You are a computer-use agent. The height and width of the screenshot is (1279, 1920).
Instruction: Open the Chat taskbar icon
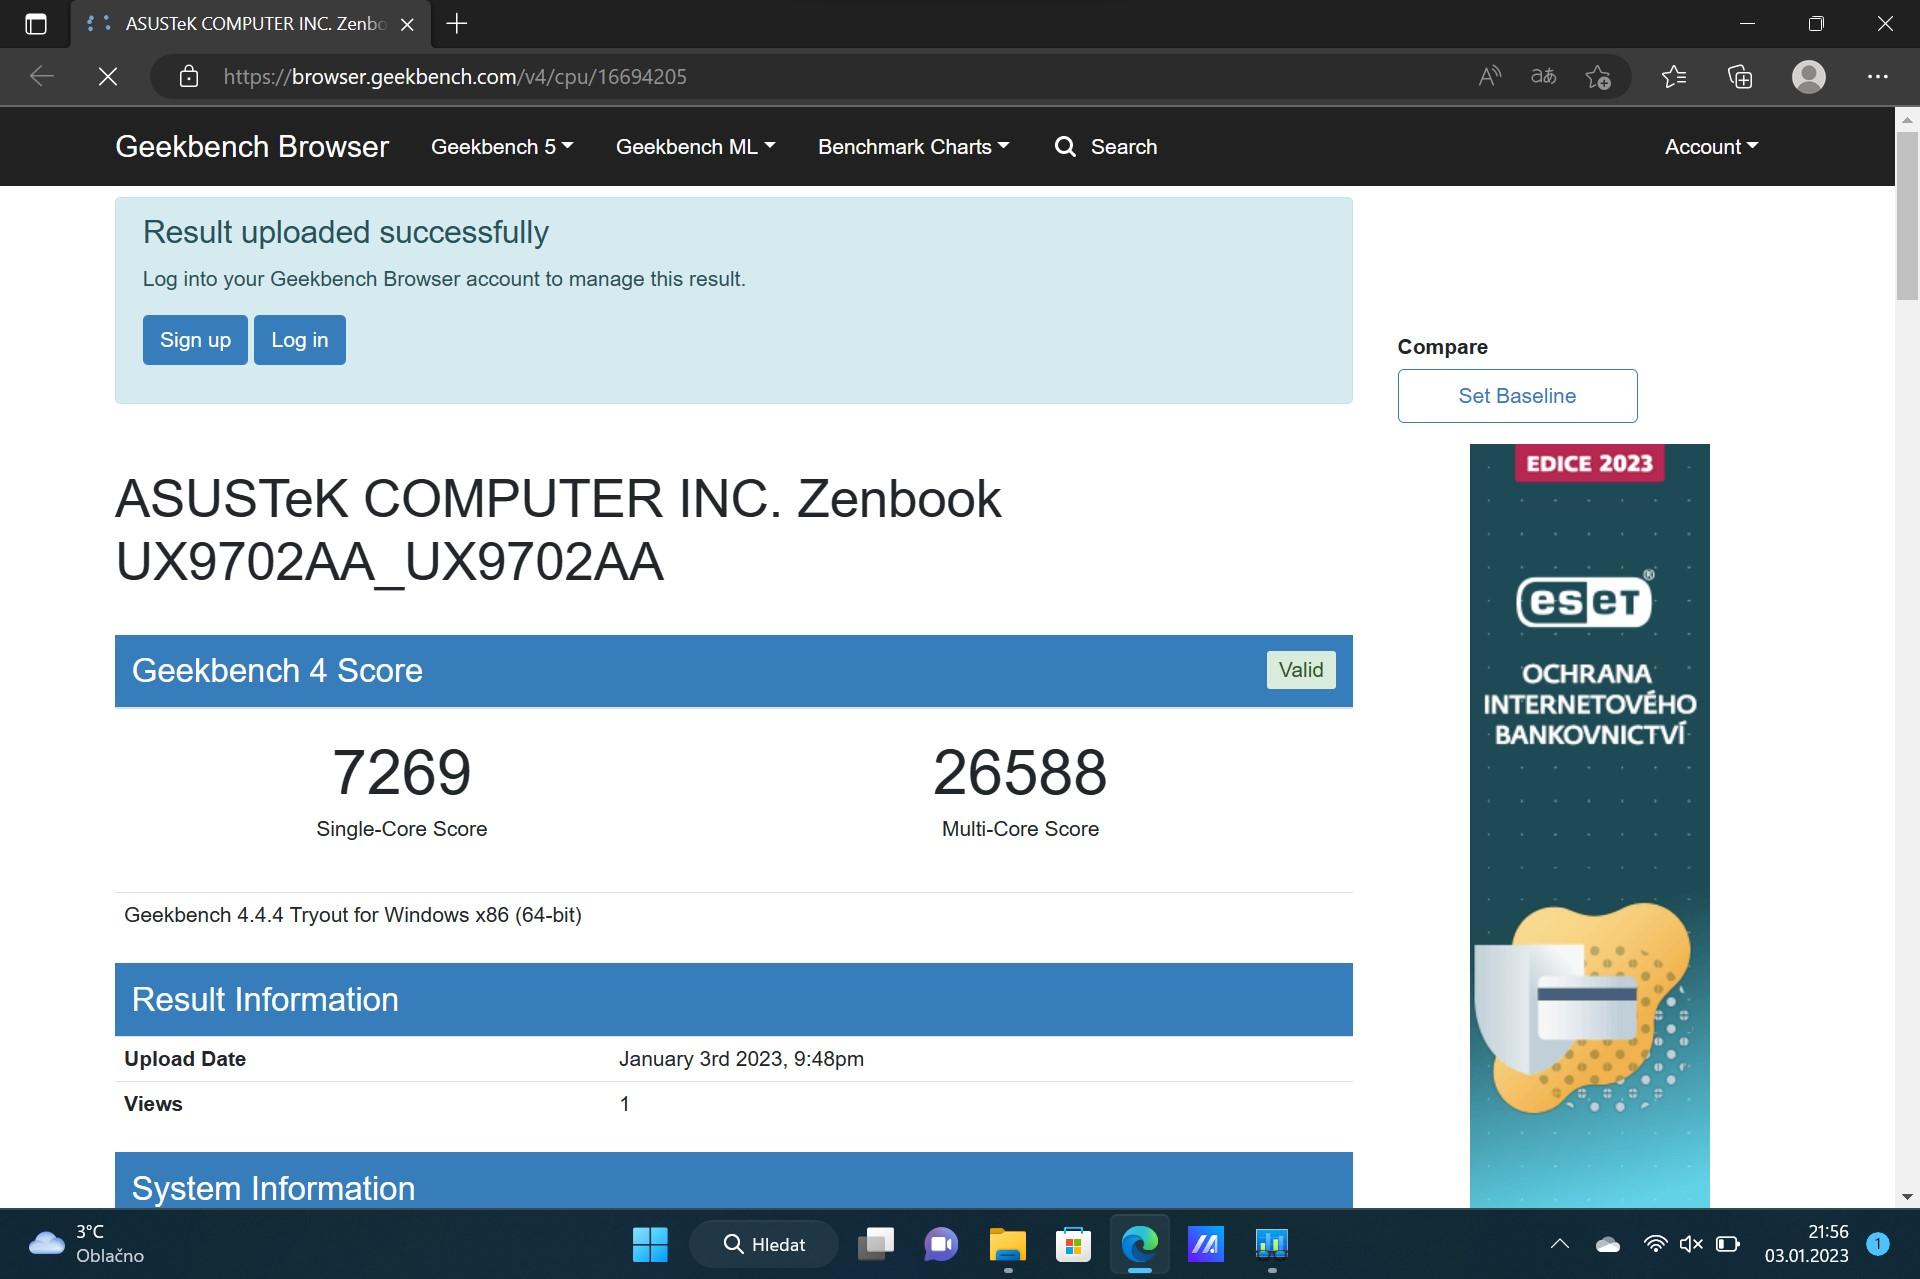[x=941, y=1244]
